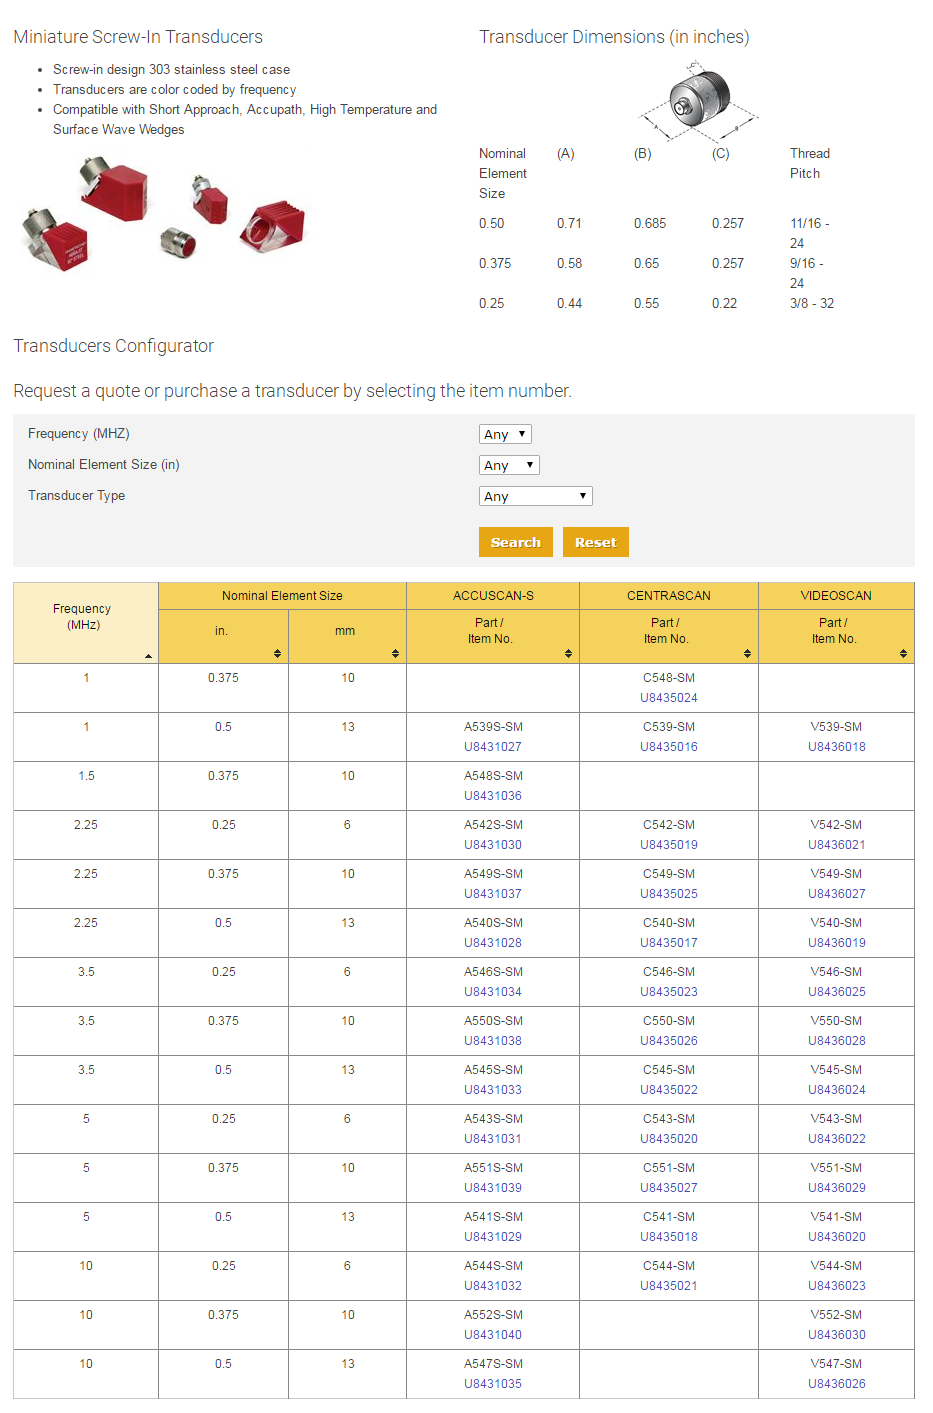933x1413 pixels.
Task: Sort by inches column arrow
Action: (x=277, y=653)
